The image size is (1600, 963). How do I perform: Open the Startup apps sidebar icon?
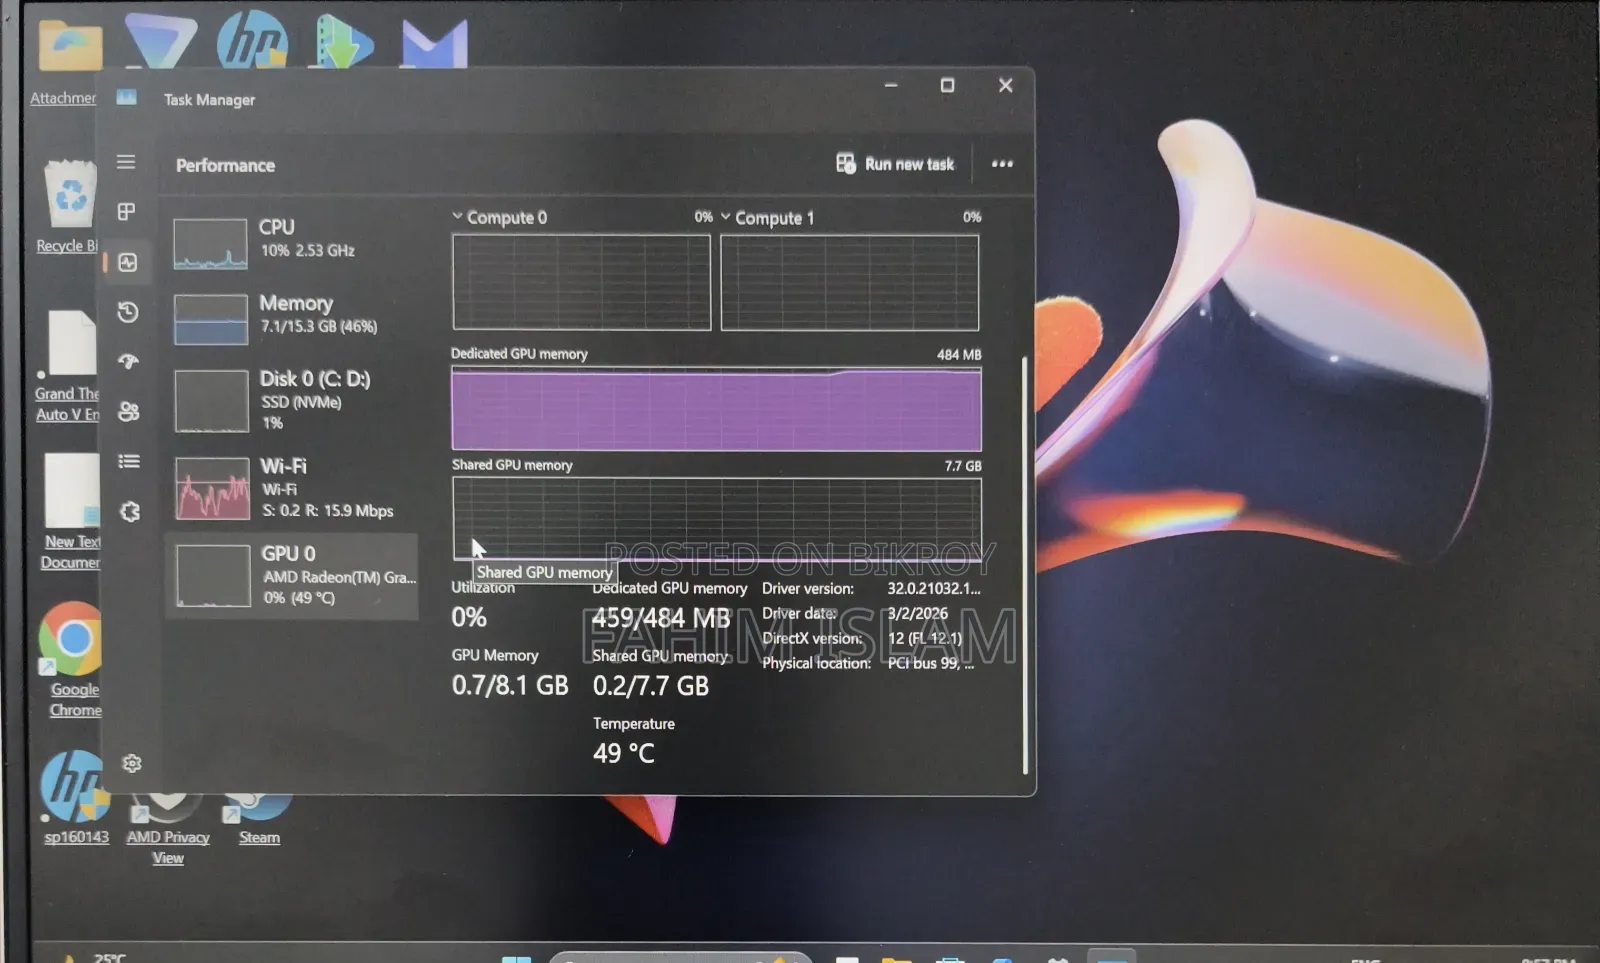point(128,361)
